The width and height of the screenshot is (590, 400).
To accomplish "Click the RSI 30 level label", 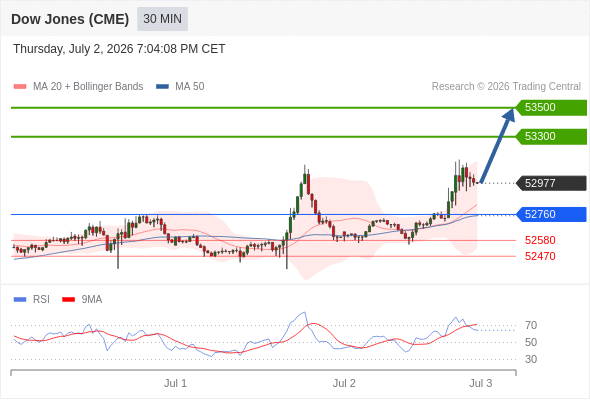I will pyautogui.click(x=531, y=359).
